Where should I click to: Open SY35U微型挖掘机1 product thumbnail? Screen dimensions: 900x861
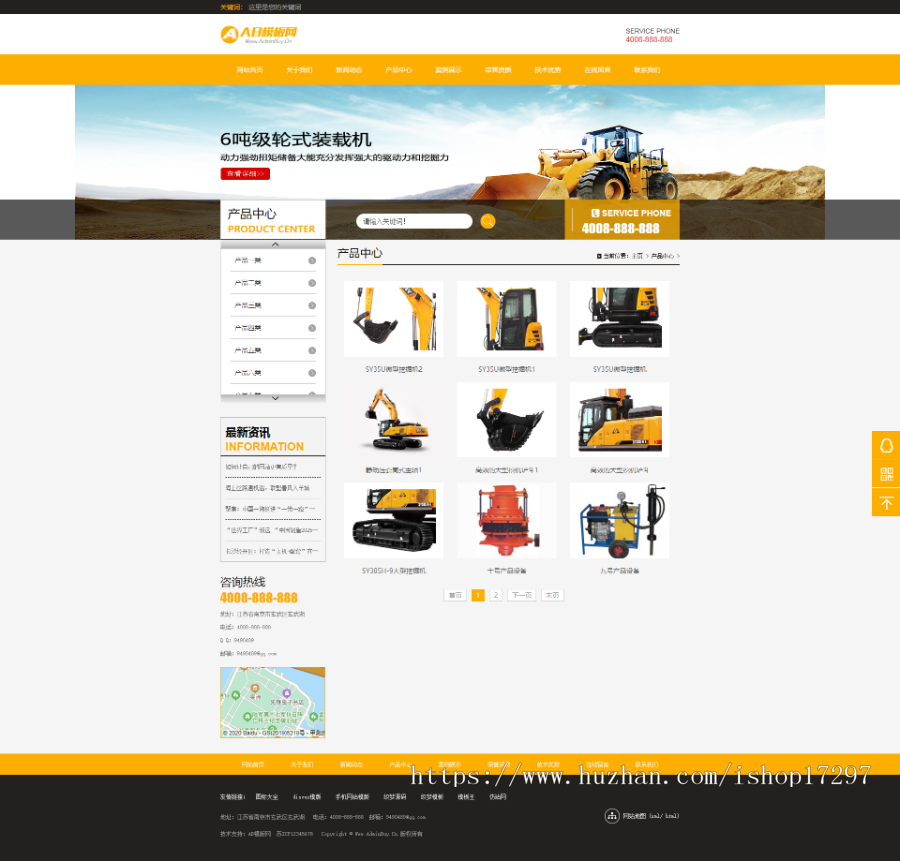coord(506,319)
